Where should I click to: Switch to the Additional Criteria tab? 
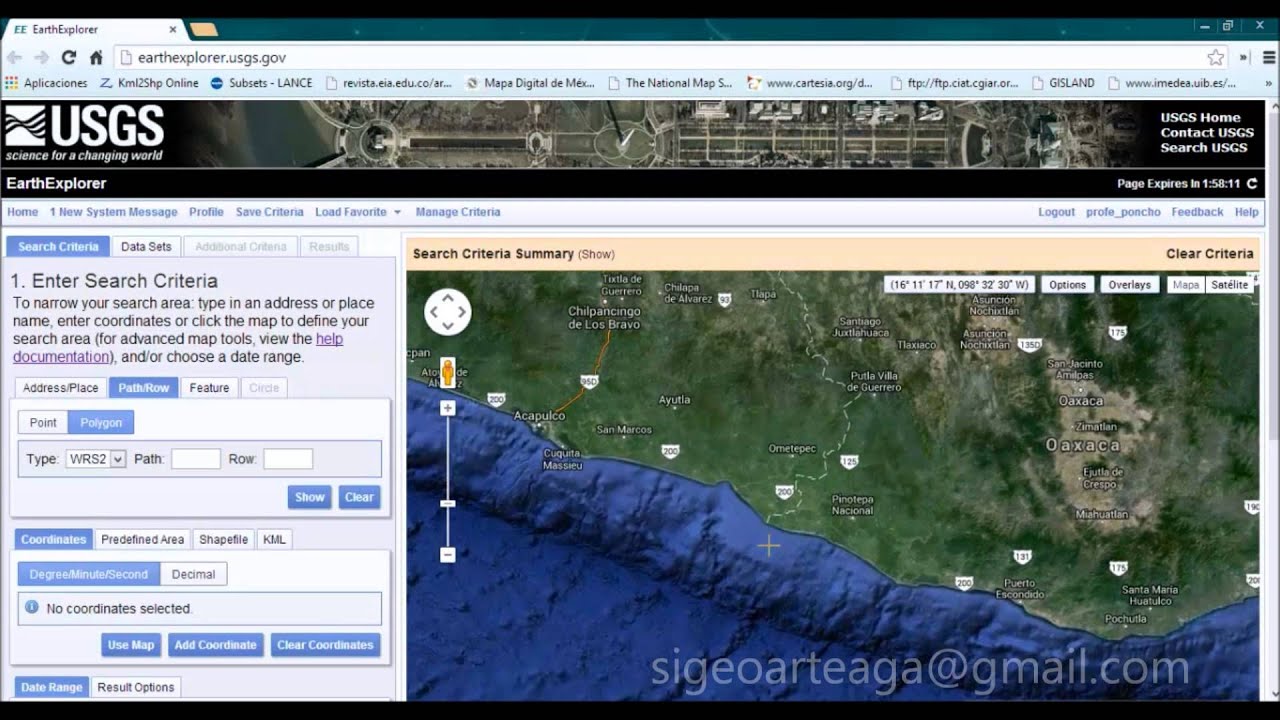coord(241,247)
